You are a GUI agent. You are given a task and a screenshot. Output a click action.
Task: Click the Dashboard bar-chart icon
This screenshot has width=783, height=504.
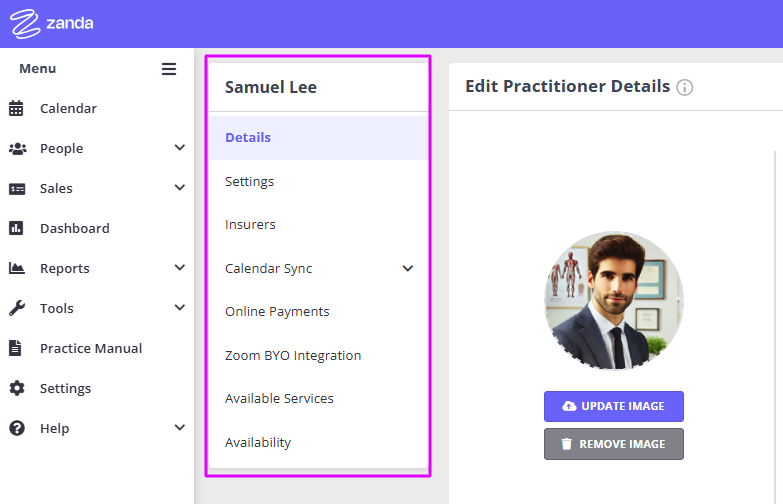point(16,228)
